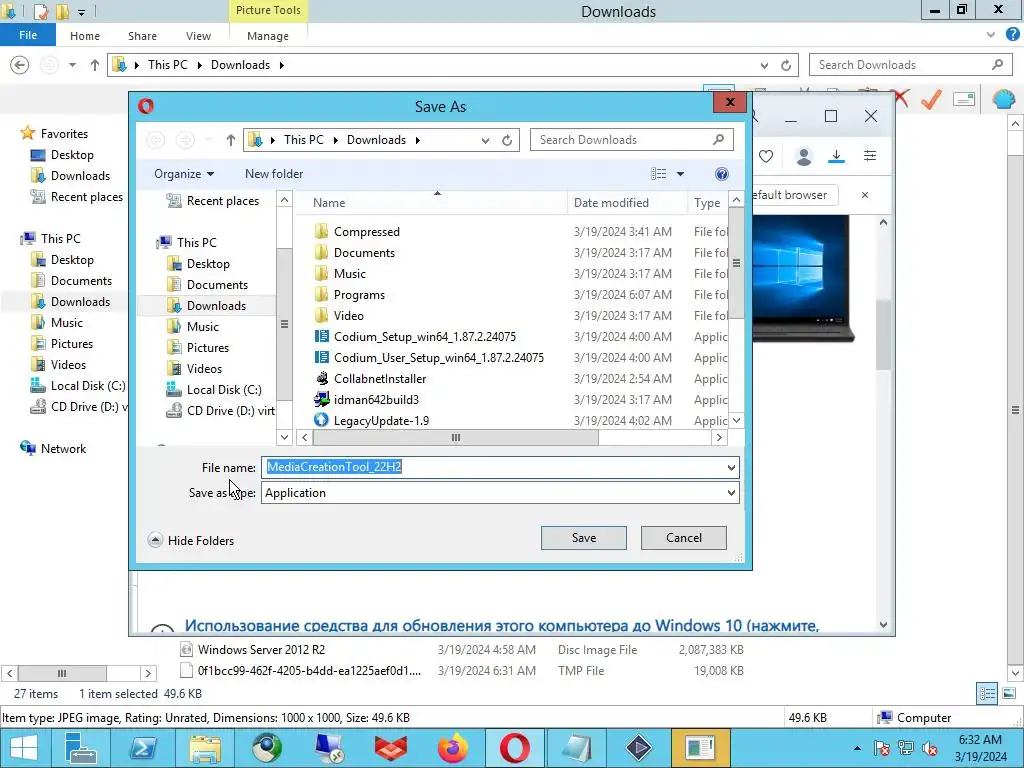This screenshot has width=1024, height=768.
Task: Select the LegacyUpdate-1.9 file icon
Action: [x=321, y=420]
